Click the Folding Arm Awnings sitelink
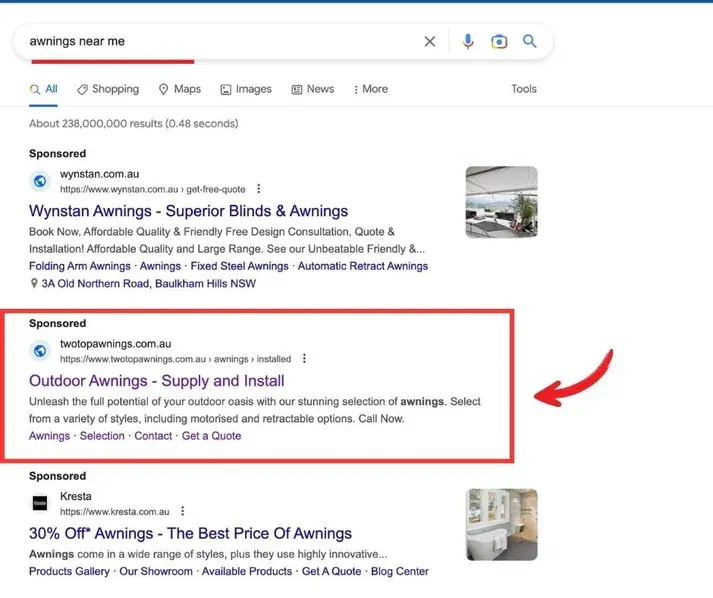The width and height of the screenshot is (713, 598). 80,267
